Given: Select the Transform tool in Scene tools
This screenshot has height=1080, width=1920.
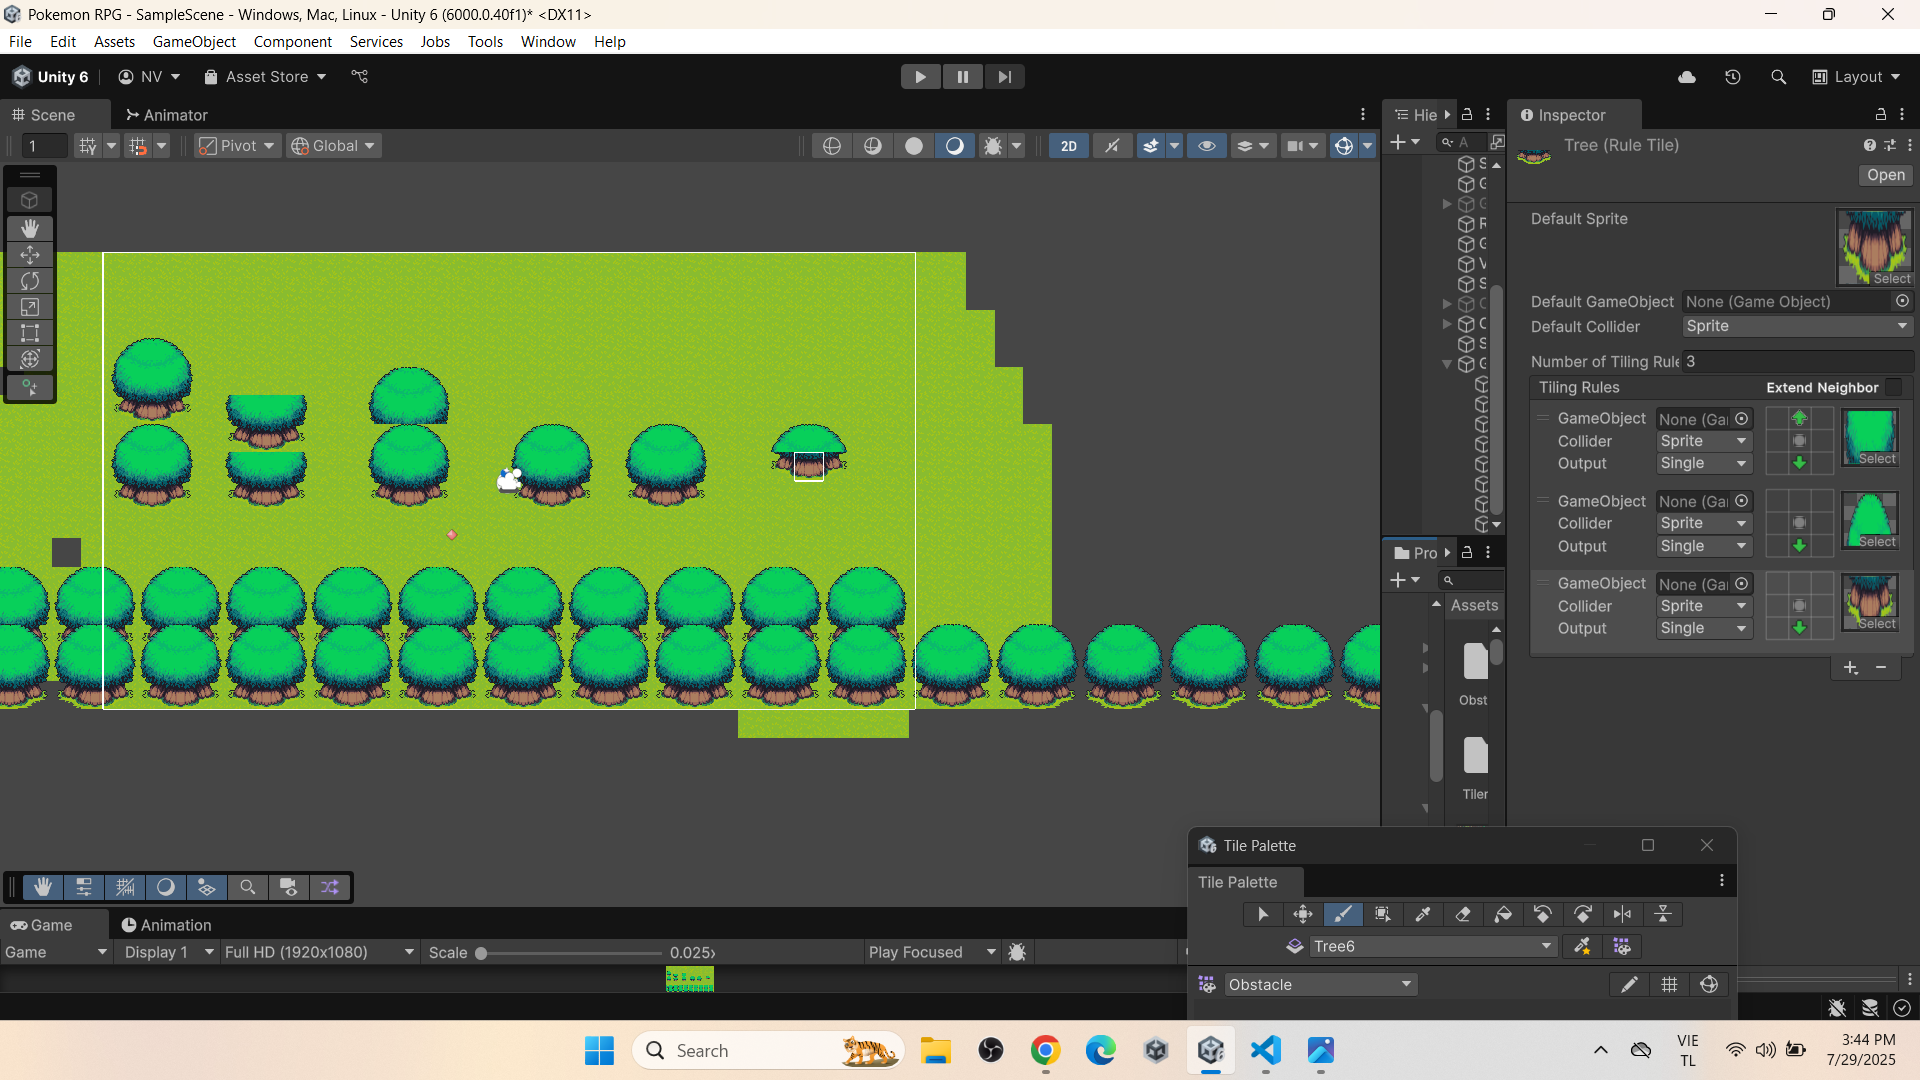Looking at the screenshot, I should pyautogui.click(x=30, y=359).
